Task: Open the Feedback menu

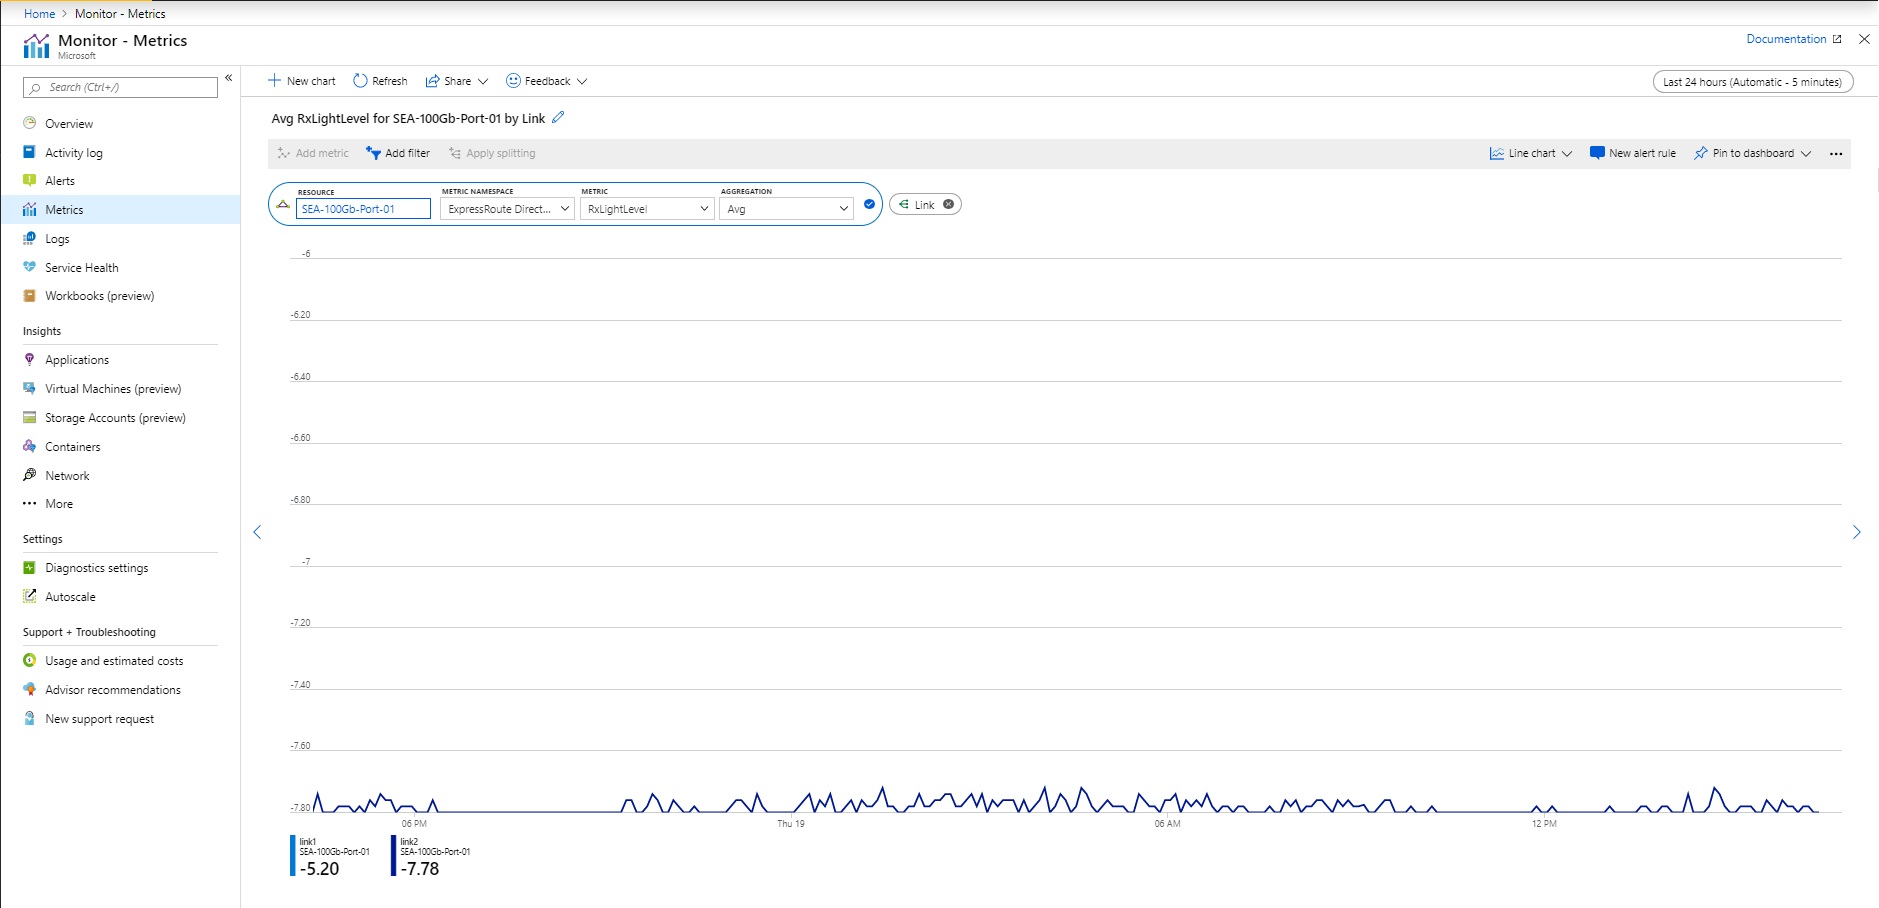Action: click(x=545, y=81)
